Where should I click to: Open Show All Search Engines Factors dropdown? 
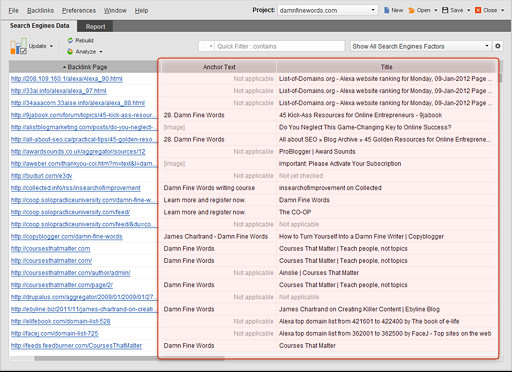coord(421,46)
